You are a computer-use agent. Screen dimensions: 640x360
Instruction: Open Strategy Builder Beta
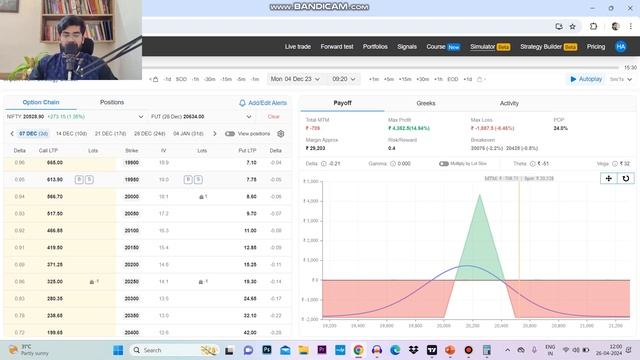click(x=548, y=47)
